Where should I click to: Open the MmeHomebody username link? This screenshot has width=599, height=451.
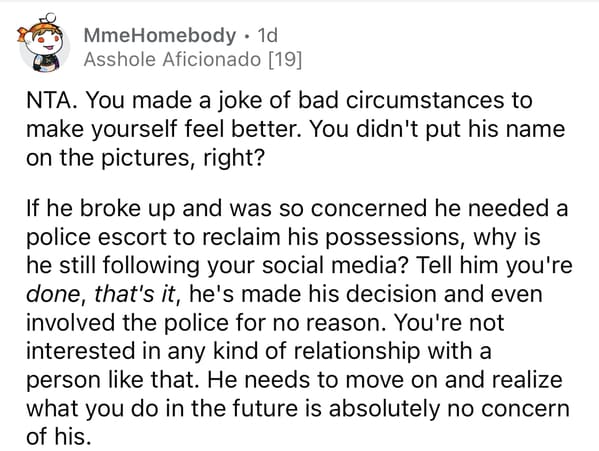coord(160,36)
